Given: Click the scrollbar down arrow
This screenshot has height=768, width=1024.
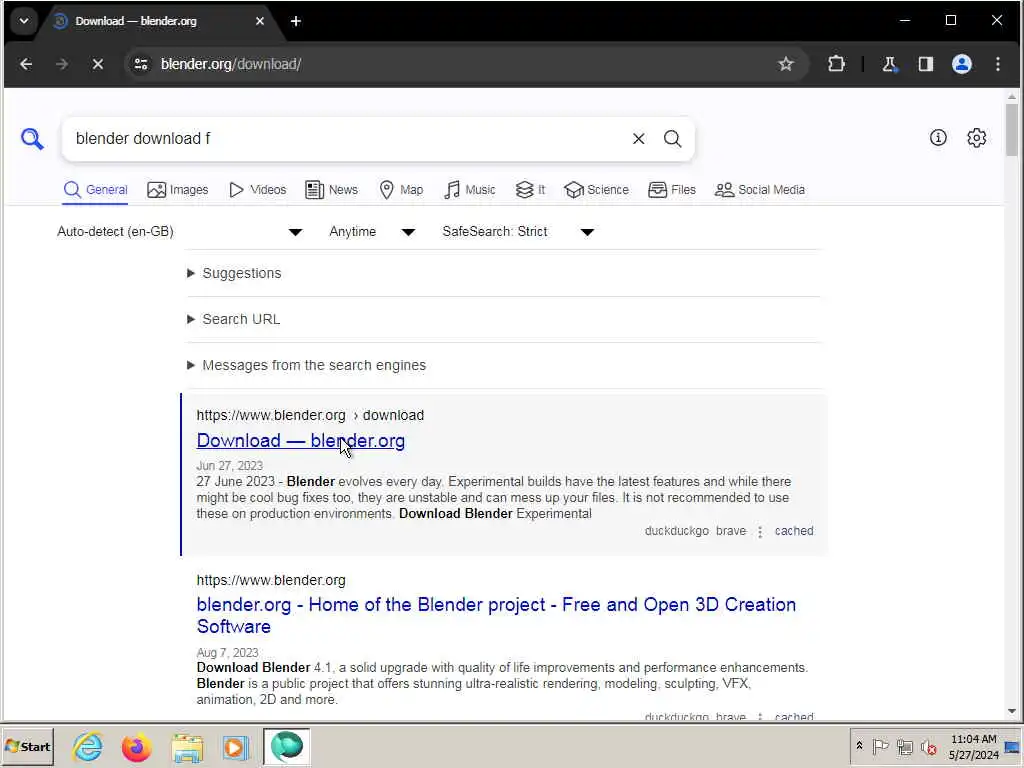Looking at the screenshot, I should 1012,711.
